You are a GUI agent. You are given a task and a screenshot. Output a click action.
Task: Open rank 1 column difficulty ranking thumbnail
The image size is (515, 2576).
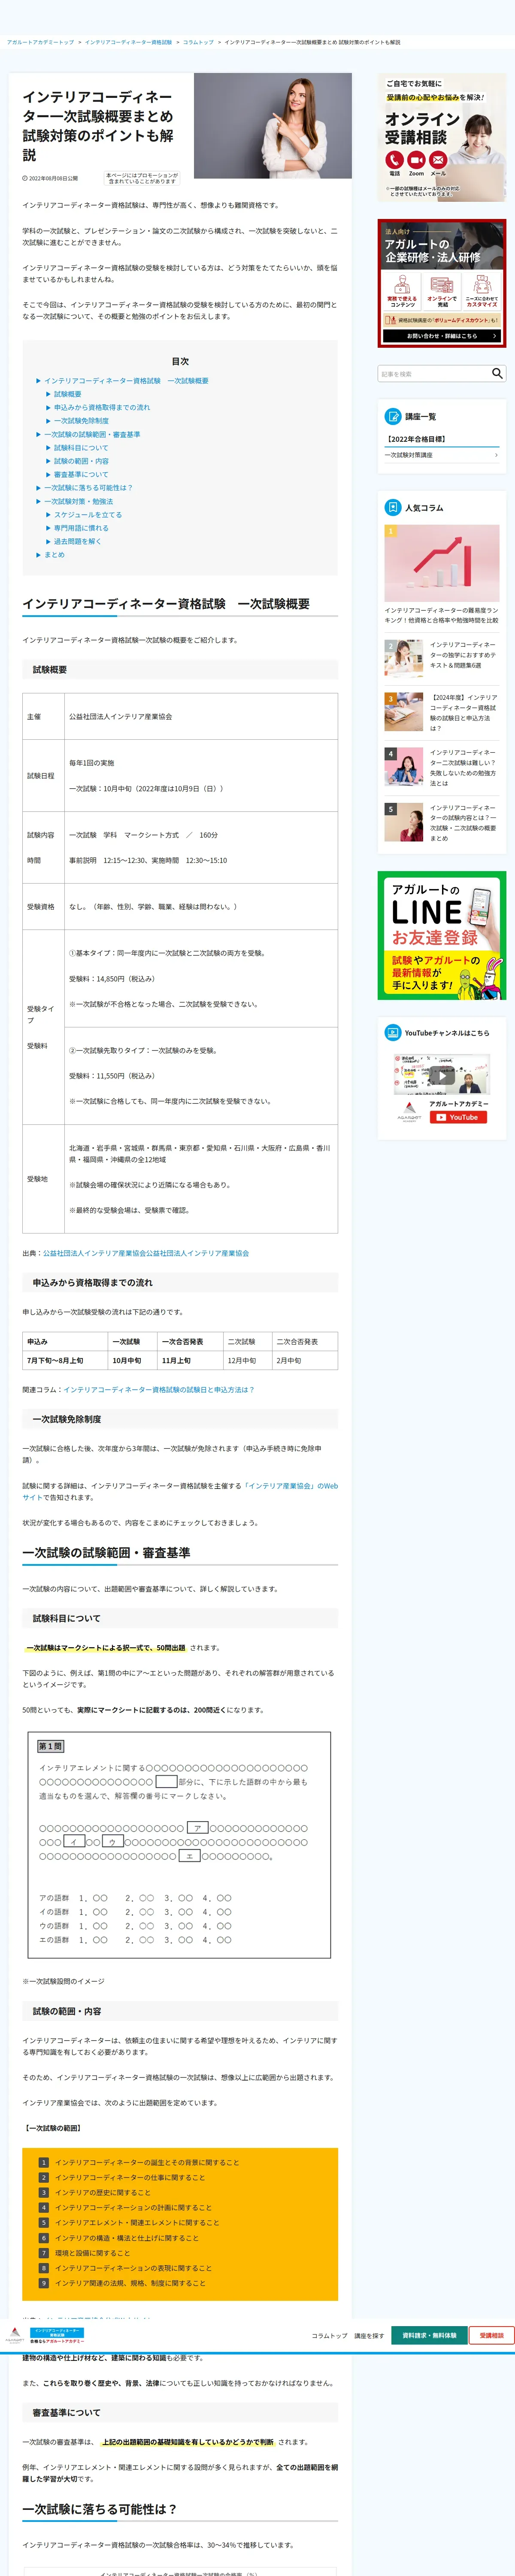point(442,562)
